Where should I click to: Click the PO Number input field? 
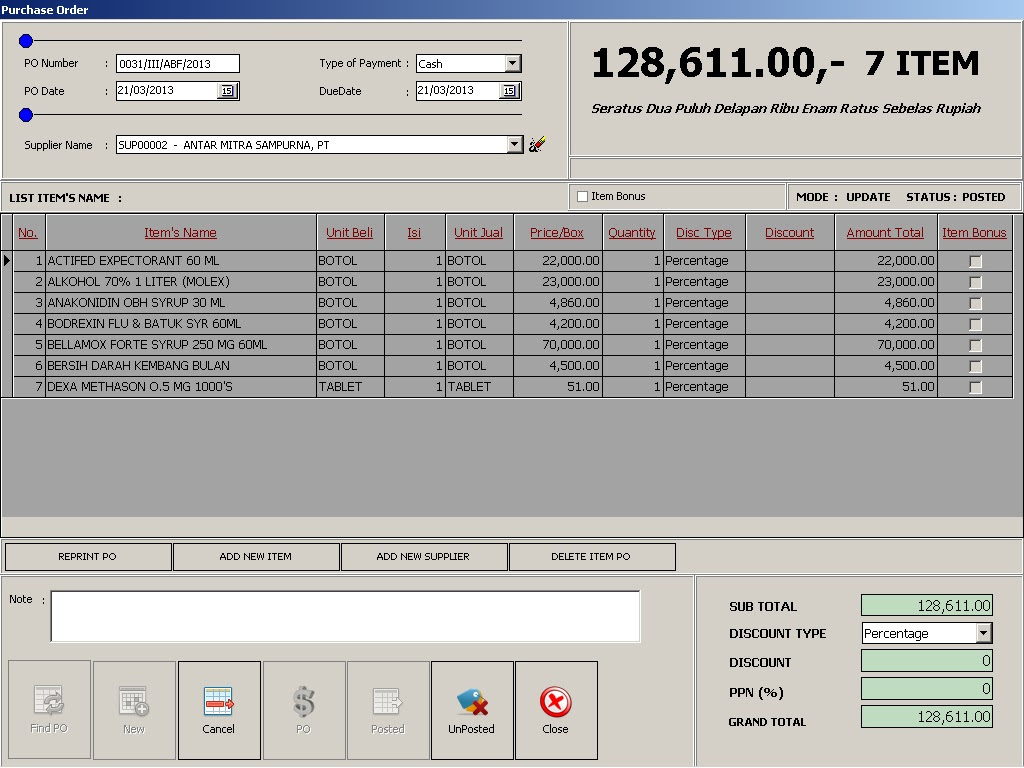coord(178,63)
